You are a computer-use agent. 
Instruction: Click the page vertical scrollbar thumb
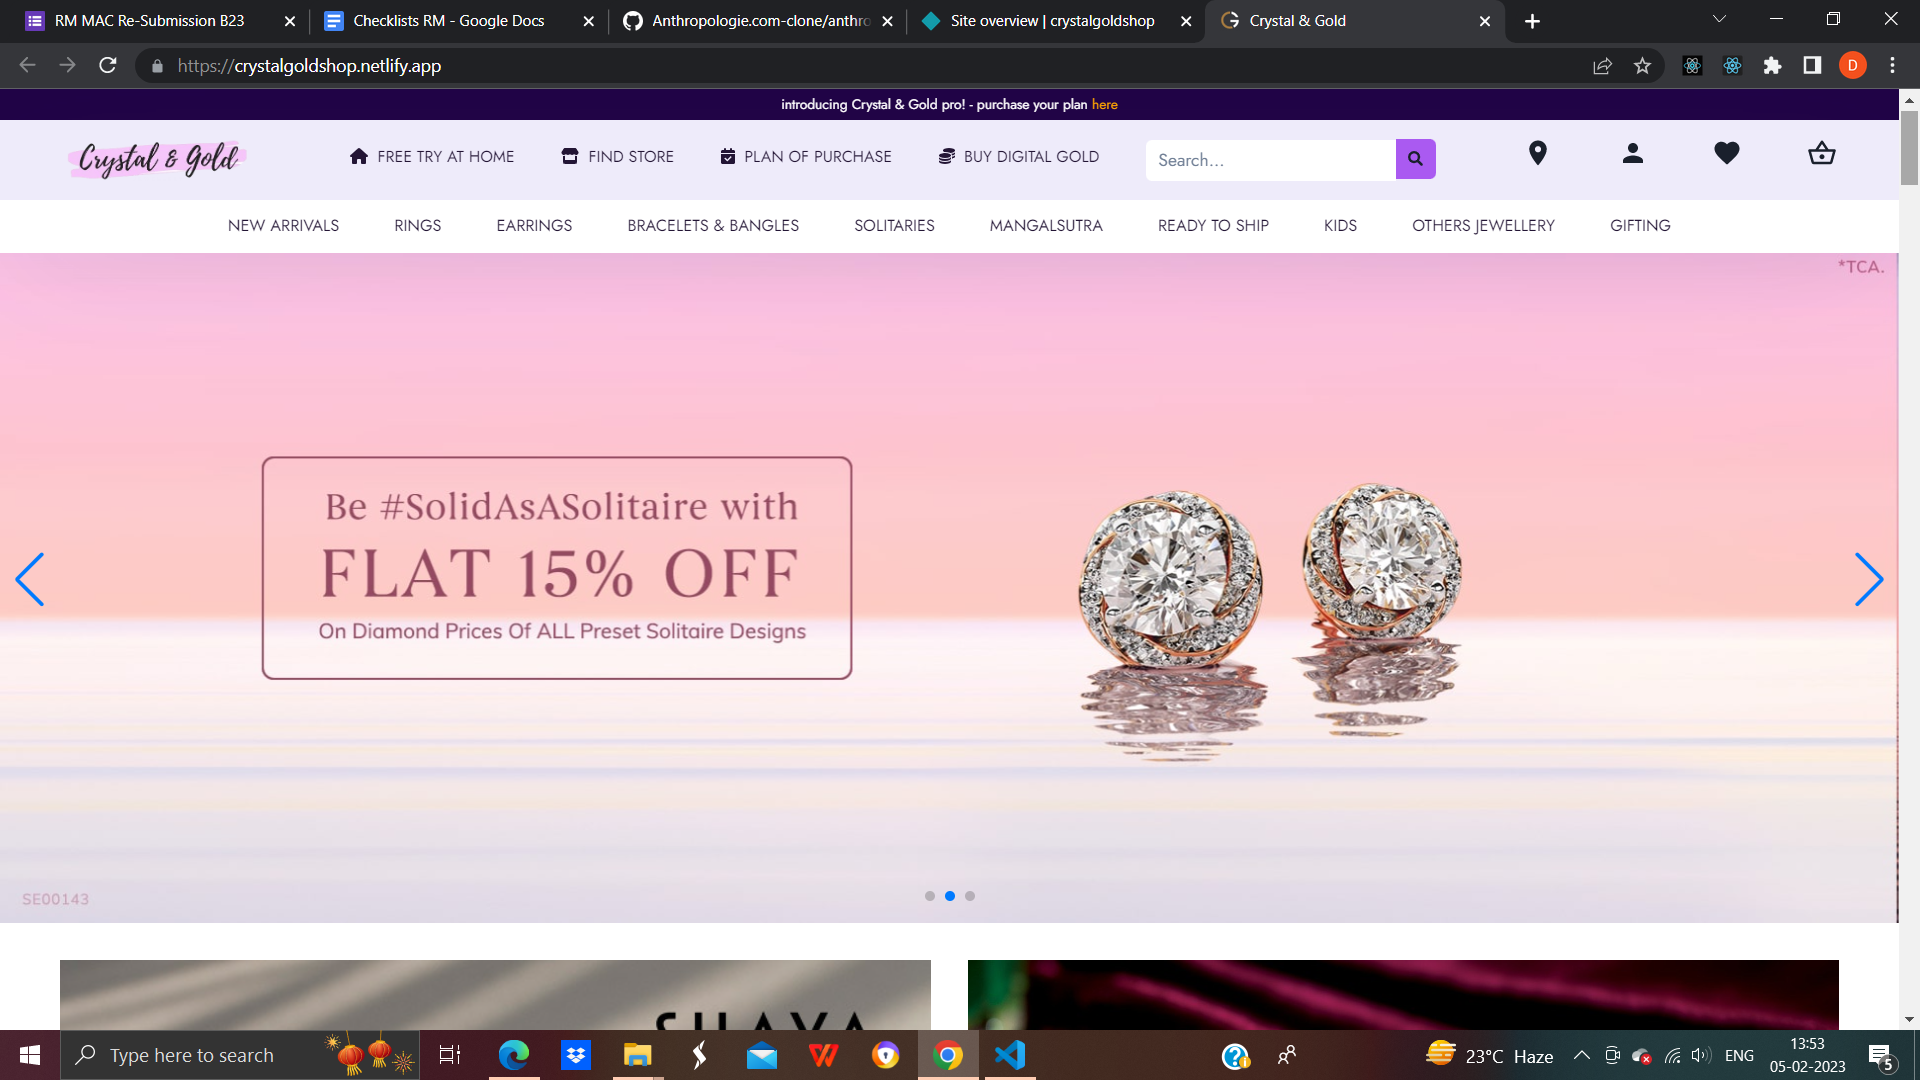(x=1909, y=147)
